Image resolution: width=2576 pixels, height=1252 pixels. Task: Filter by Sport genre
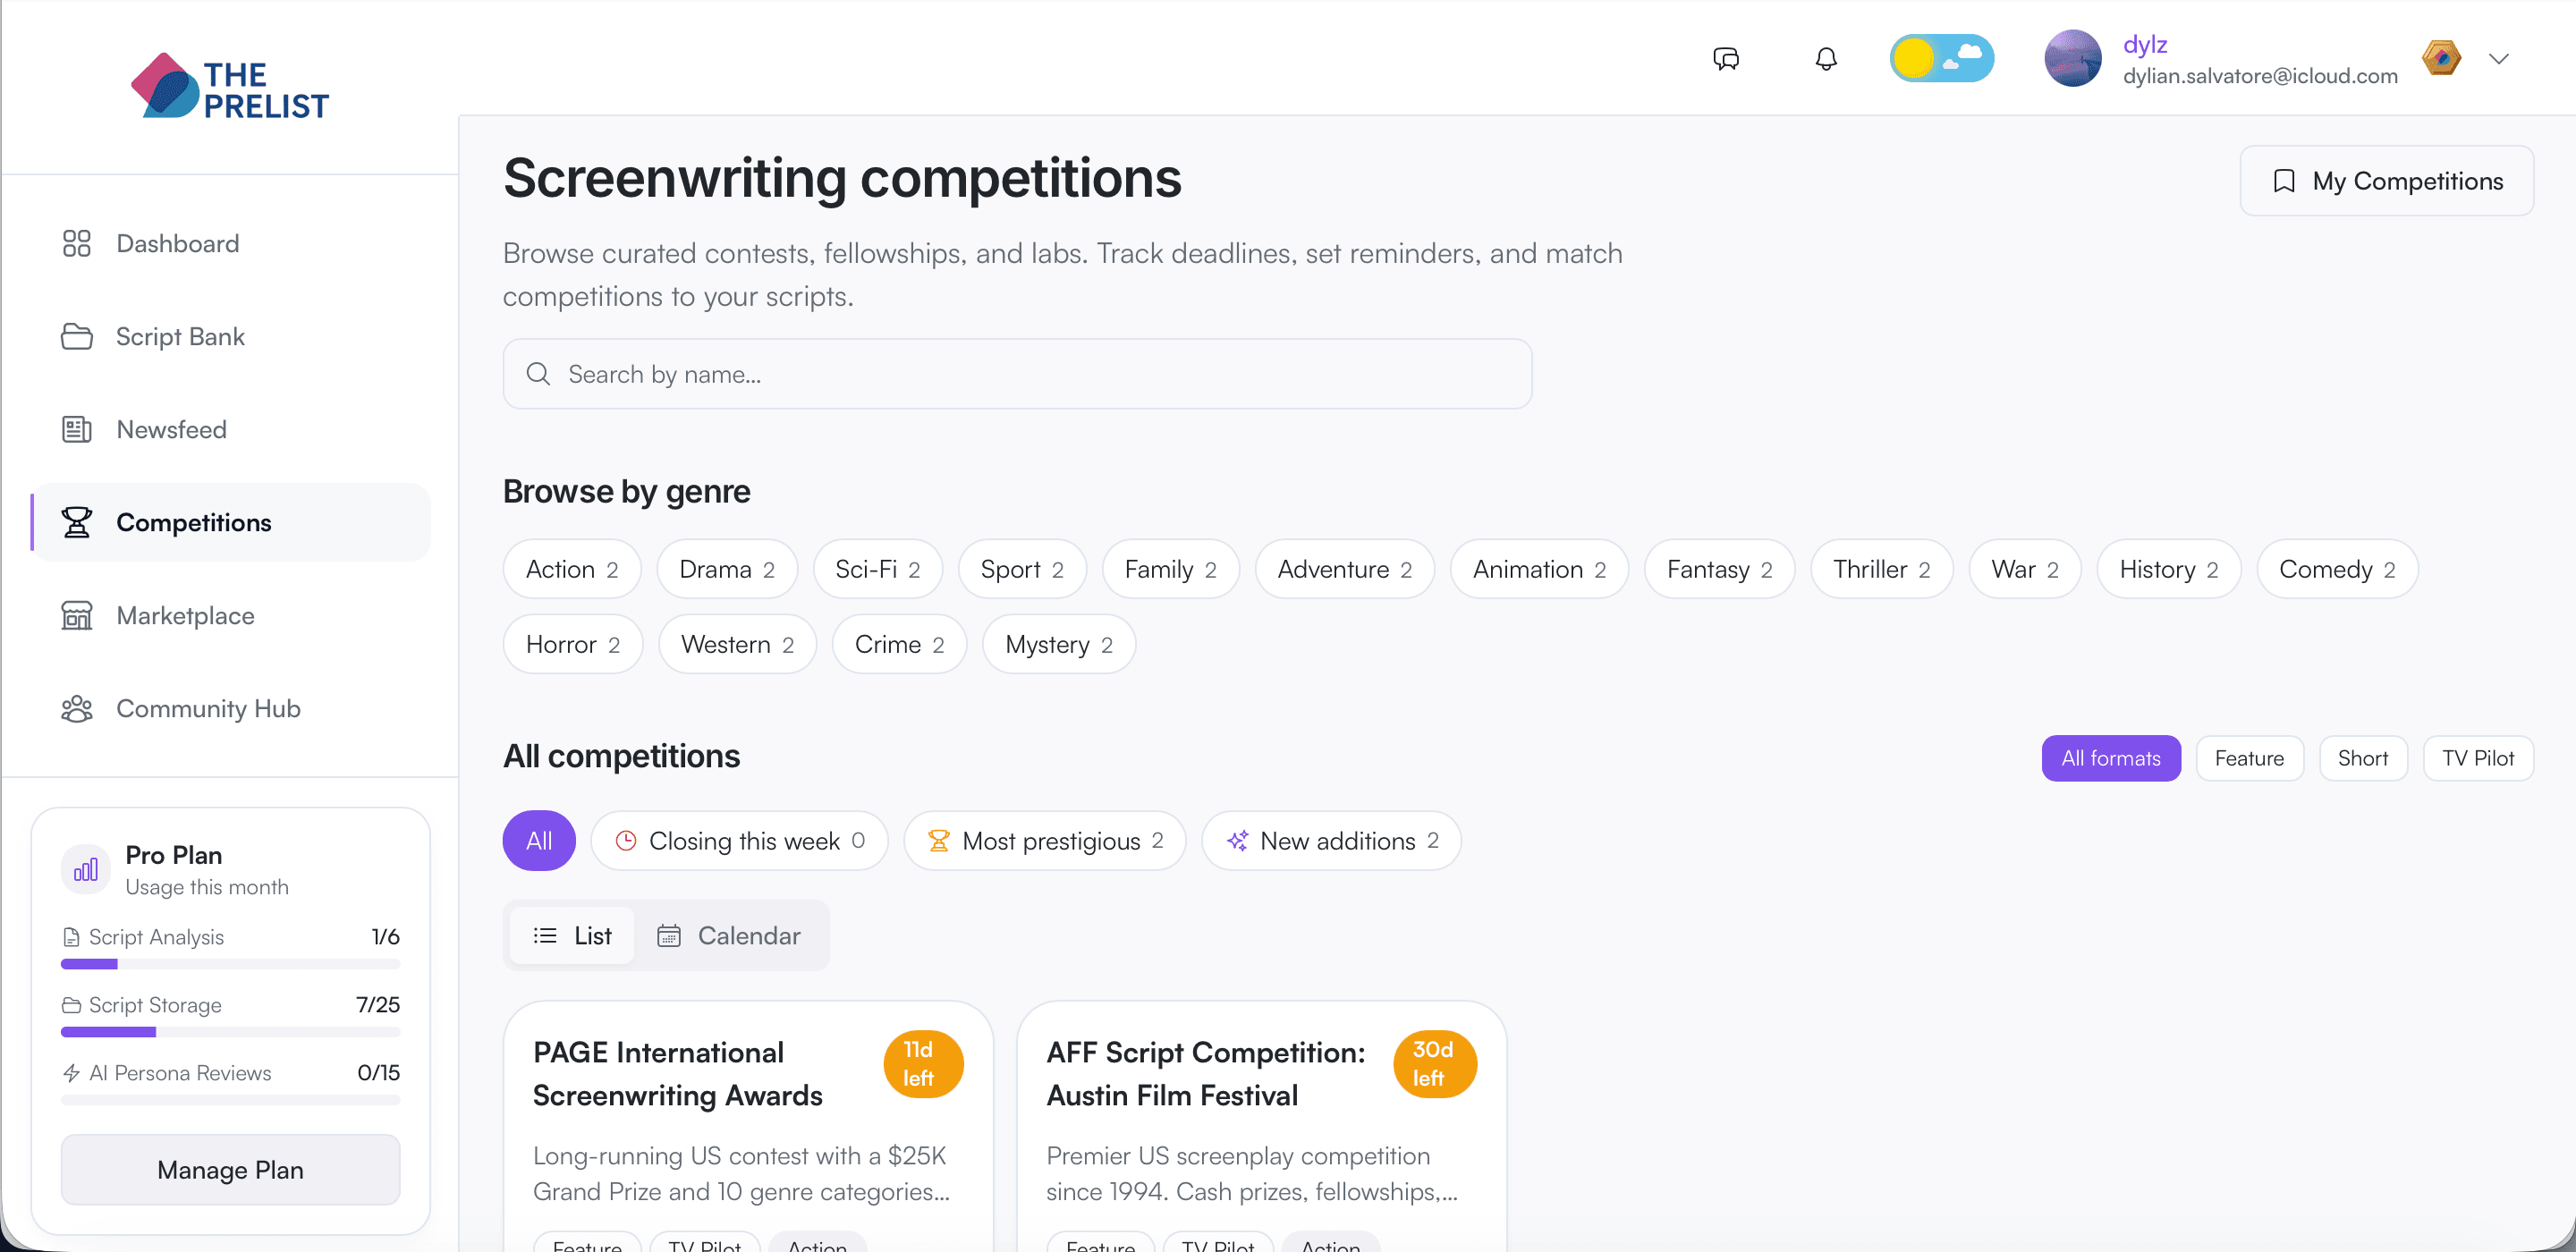(1022, 569)
